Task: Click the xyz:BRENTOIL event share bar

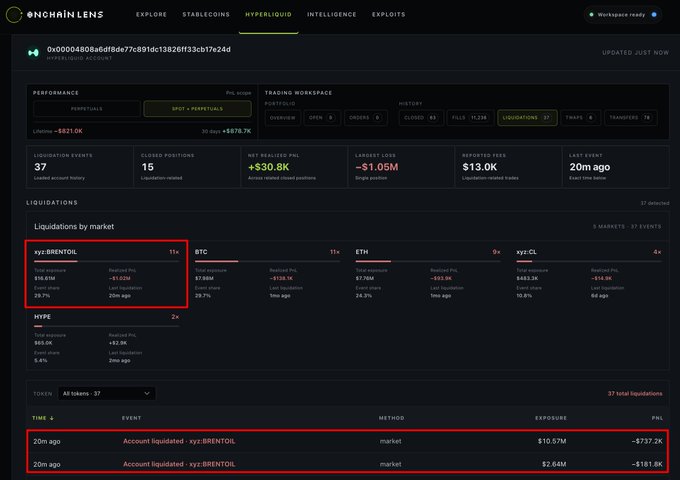Action: point(107,261)
